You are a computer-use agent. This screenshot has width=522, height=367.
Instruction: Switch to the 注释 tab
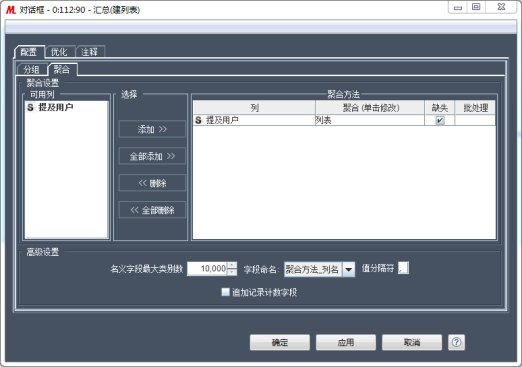pyautogui.click(x=89, y=52)
